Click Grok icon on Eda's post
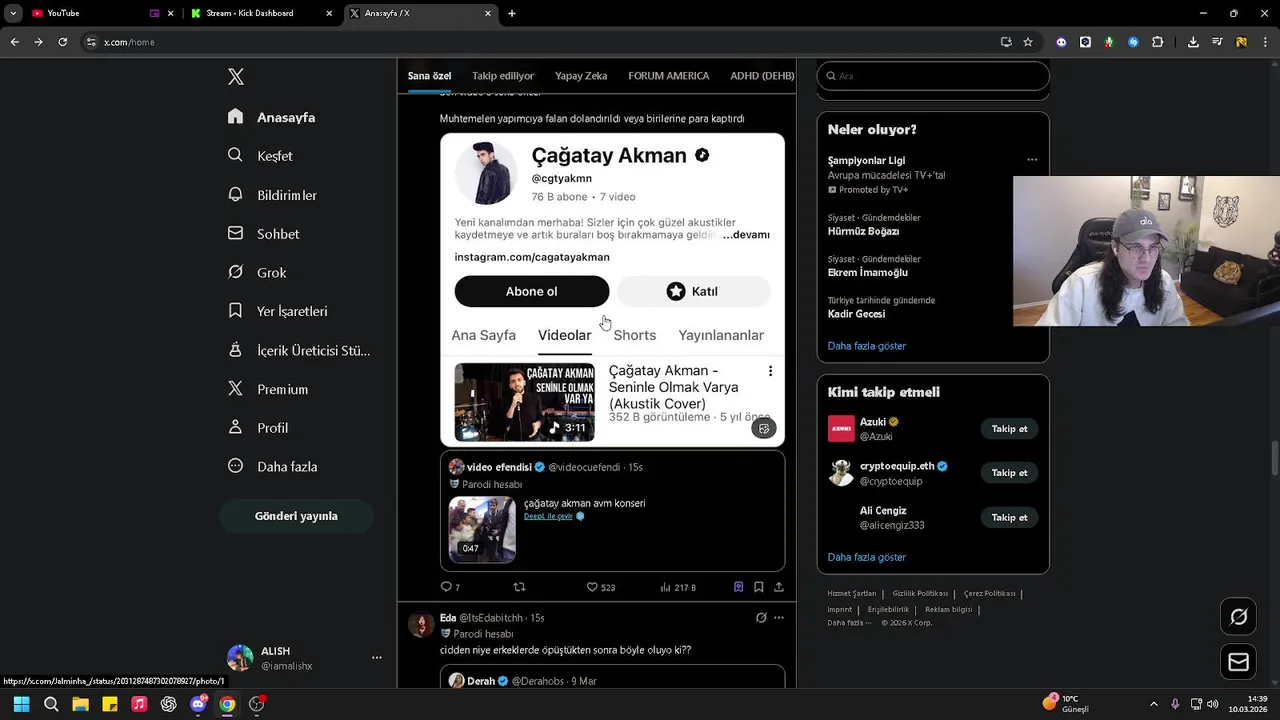The height and width of the screenshot is (720, 1280). pos(761,618)
